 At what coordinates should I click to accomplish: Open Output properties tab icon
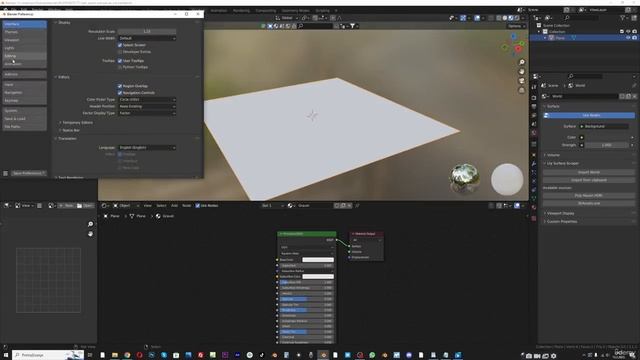534,107
